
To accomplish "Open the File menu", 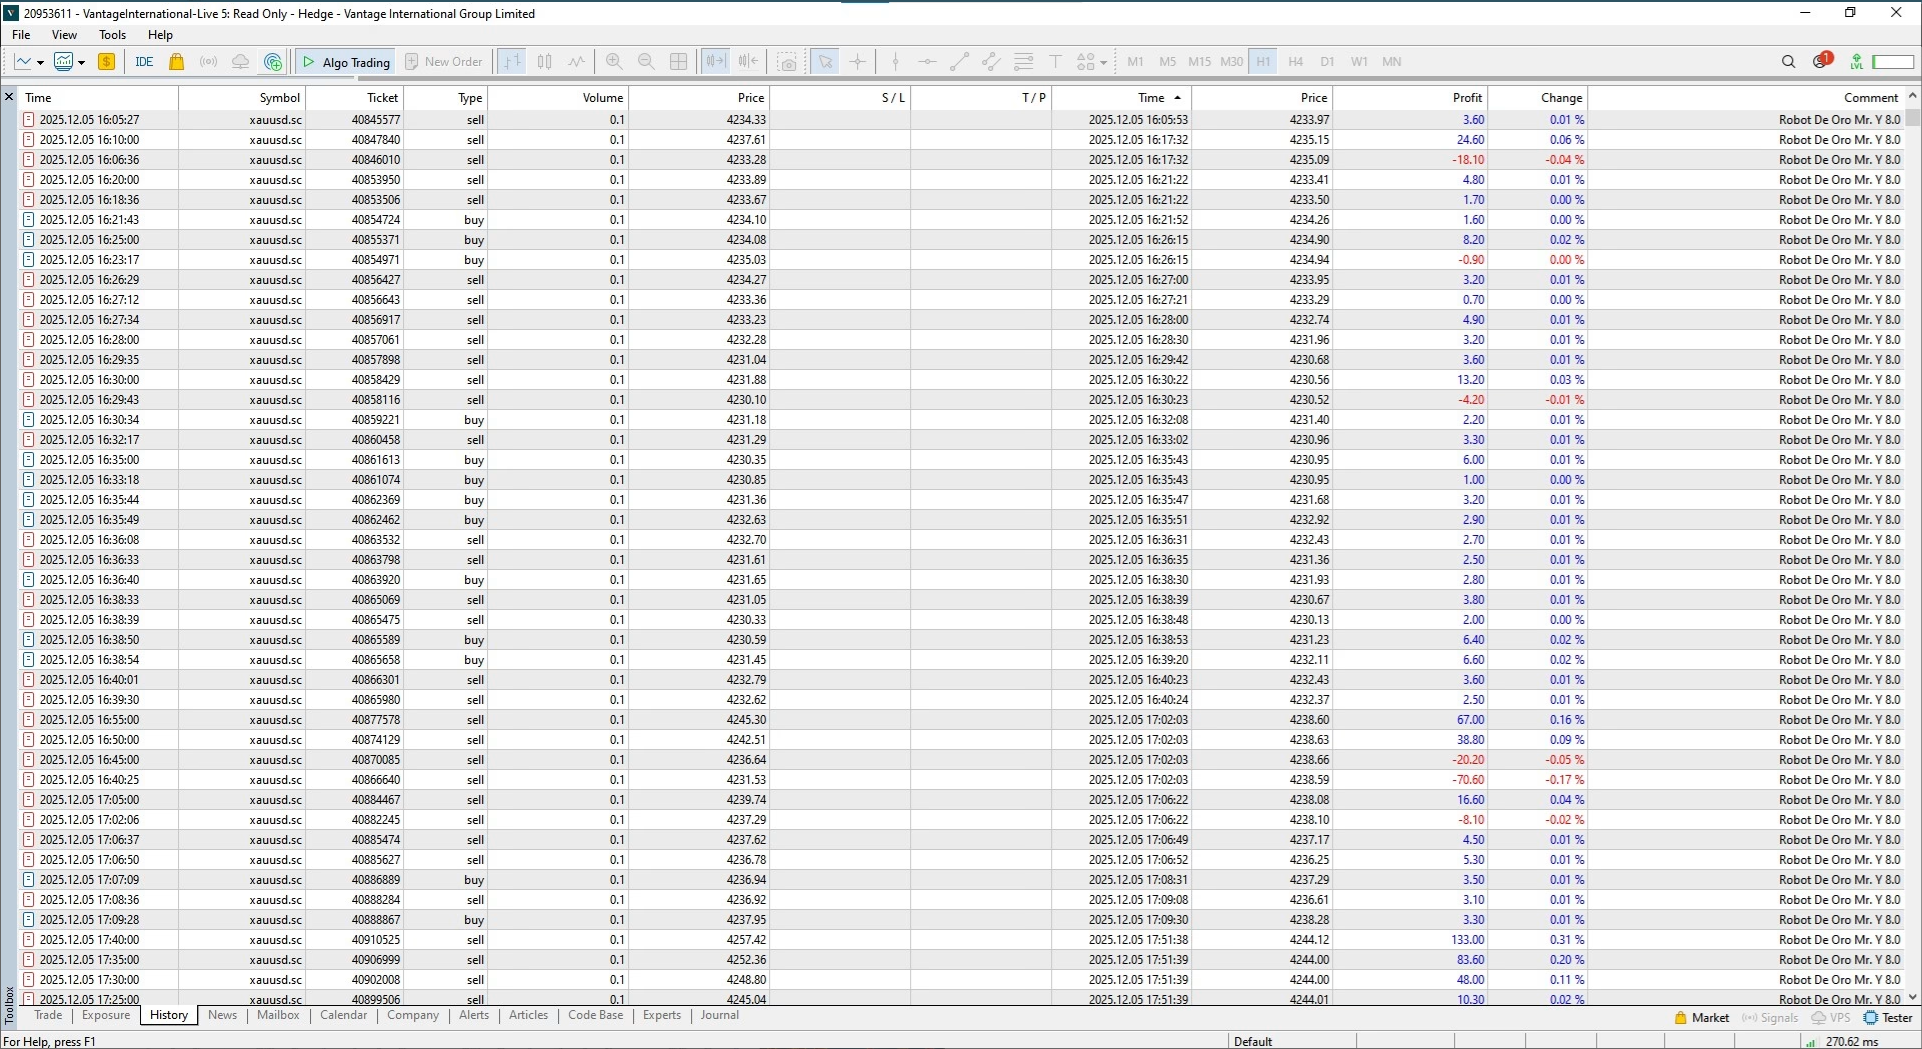I will (x=21, y=35).
